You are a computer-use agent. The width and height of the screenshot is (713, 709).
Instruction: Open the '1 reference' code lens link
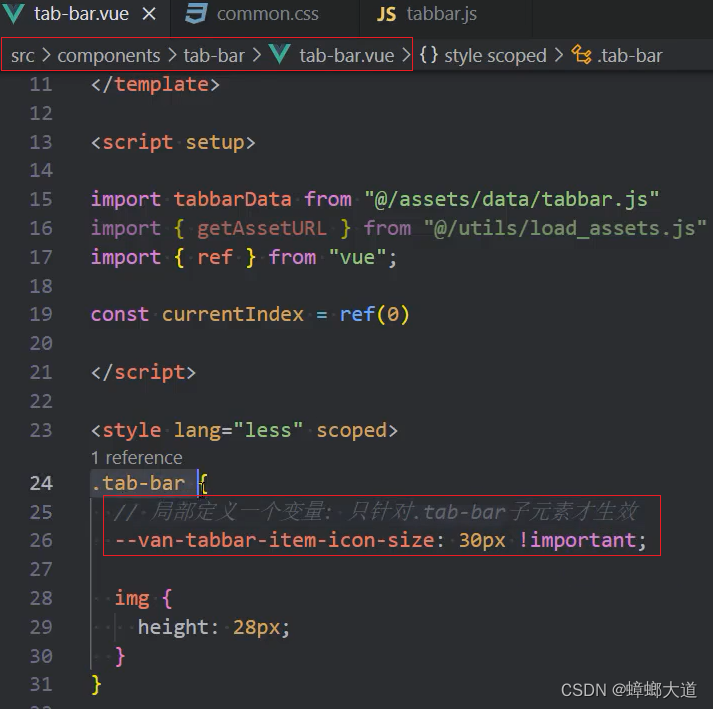[136, 458]
